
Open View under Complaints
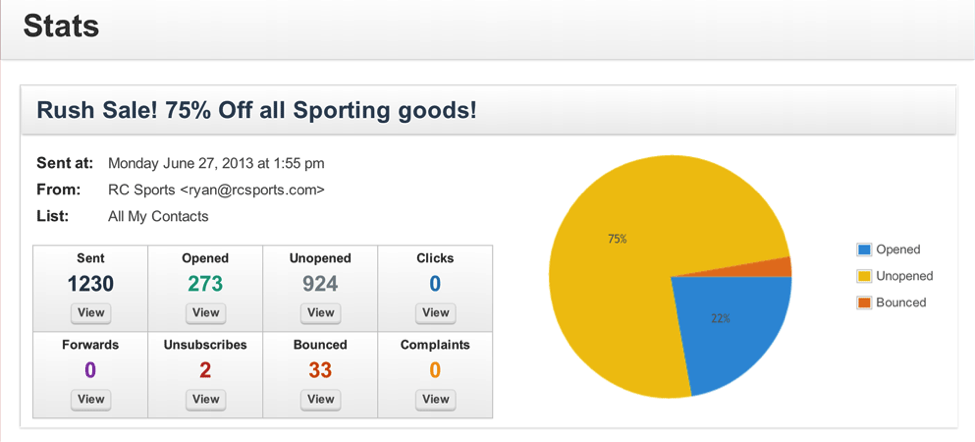(436, 398)
